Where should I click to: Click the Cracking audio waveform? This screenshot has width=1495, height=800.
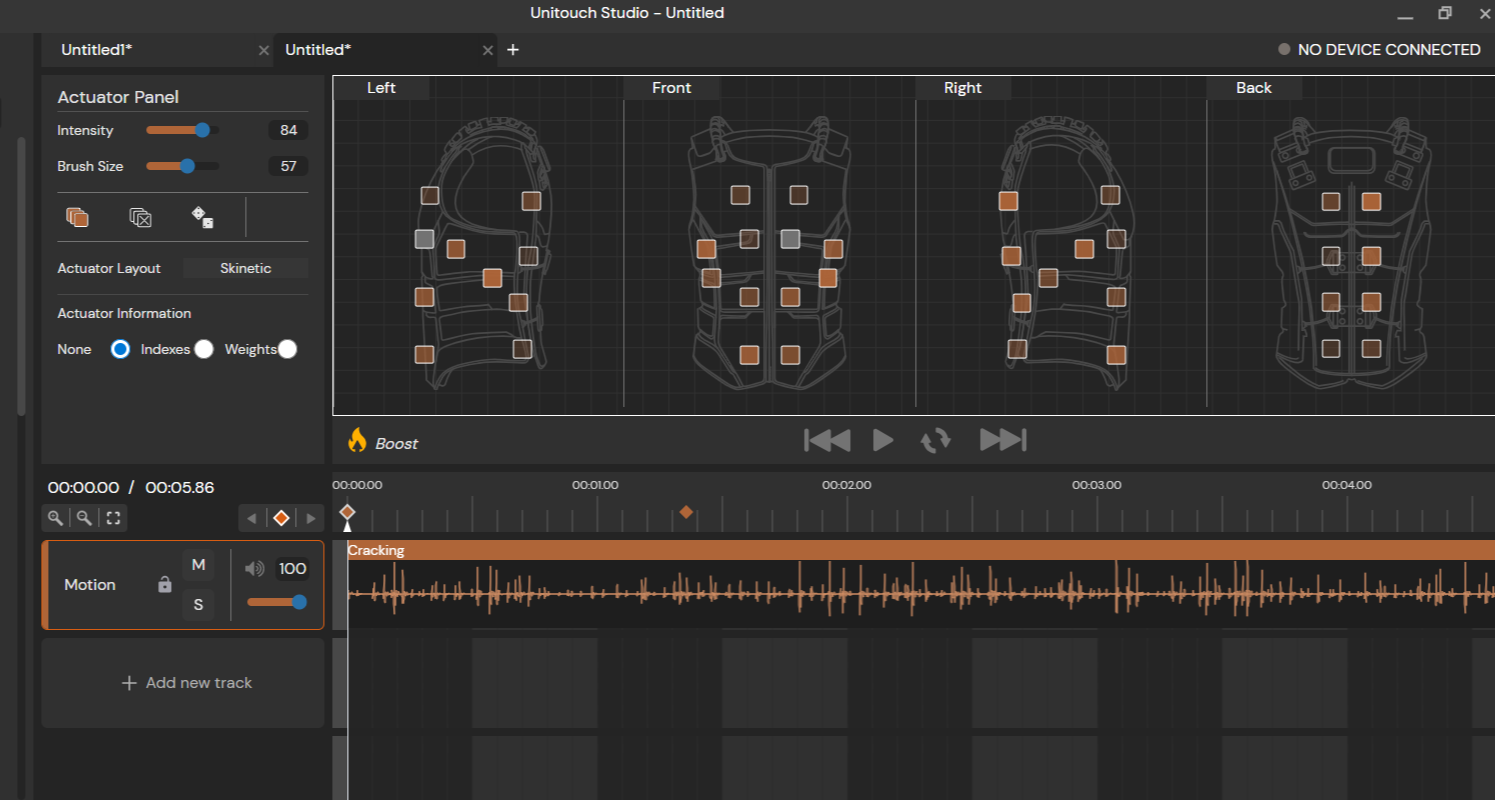(921, 594)
